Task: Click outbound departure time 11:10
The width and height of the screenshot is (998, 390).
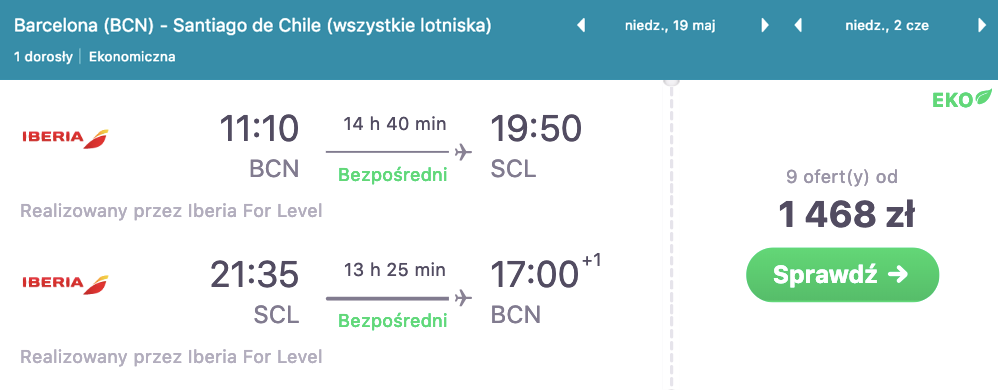Action: (259, 129)
